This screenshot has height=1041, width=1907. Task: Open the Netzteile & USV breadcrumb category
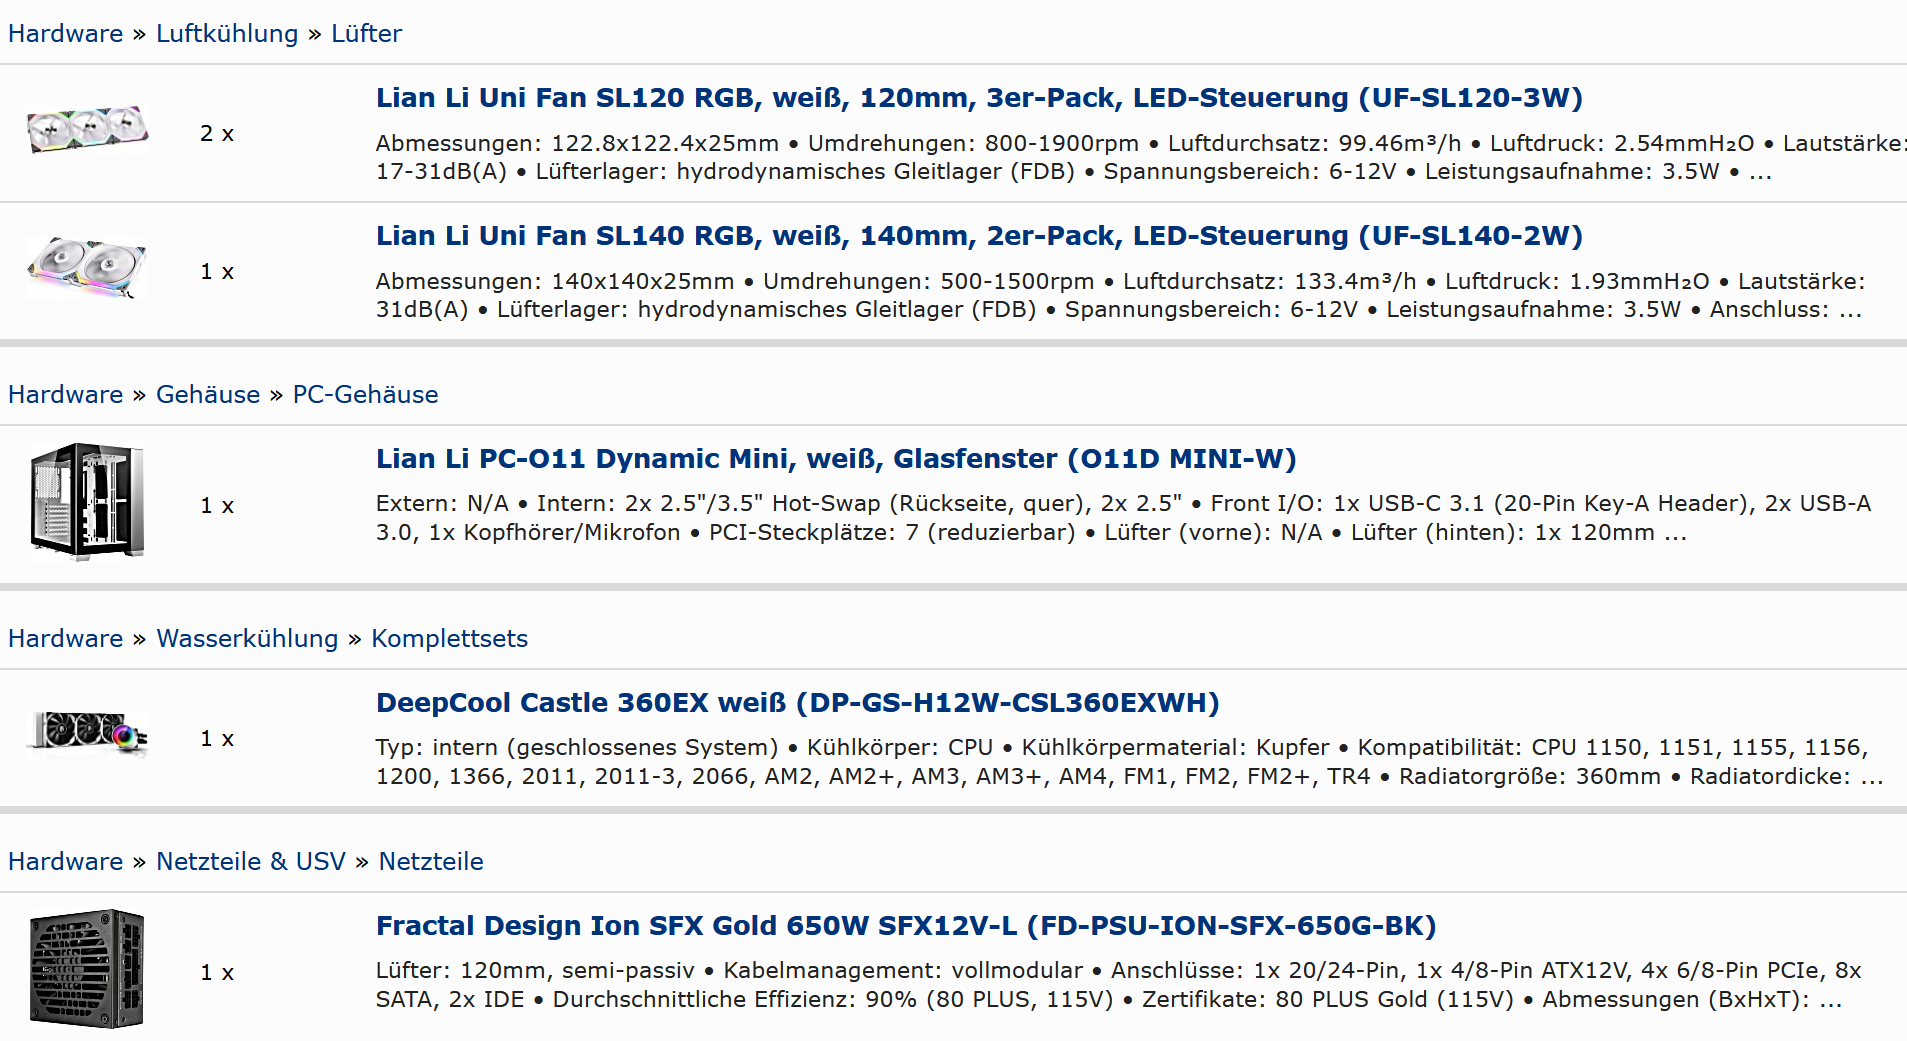(251, 862)
